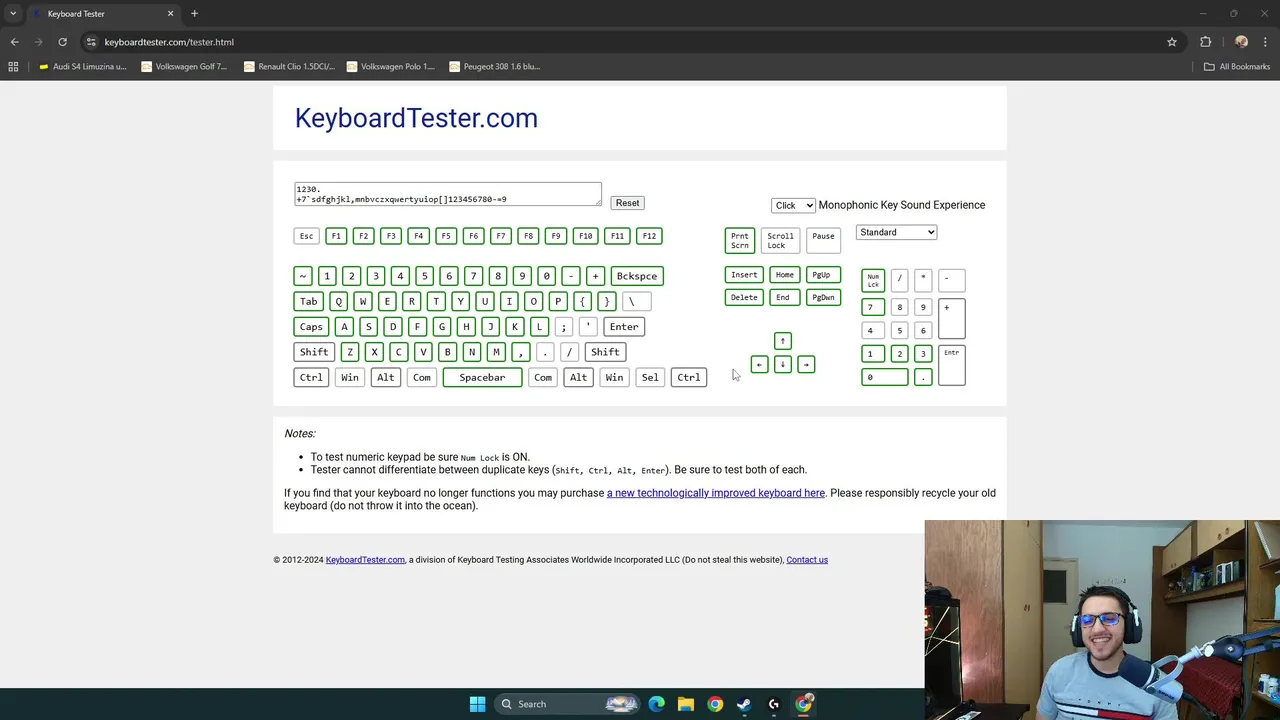Viewport: 1280px width, 720px height.
Task: Open File Explorer from taskbar
Action: pyautogui.click(x=685, y=704)
